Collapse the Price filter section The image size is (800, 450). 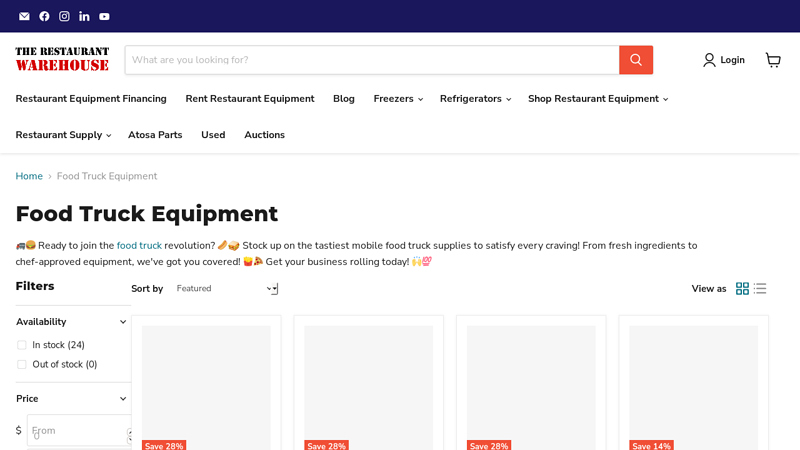123,399
